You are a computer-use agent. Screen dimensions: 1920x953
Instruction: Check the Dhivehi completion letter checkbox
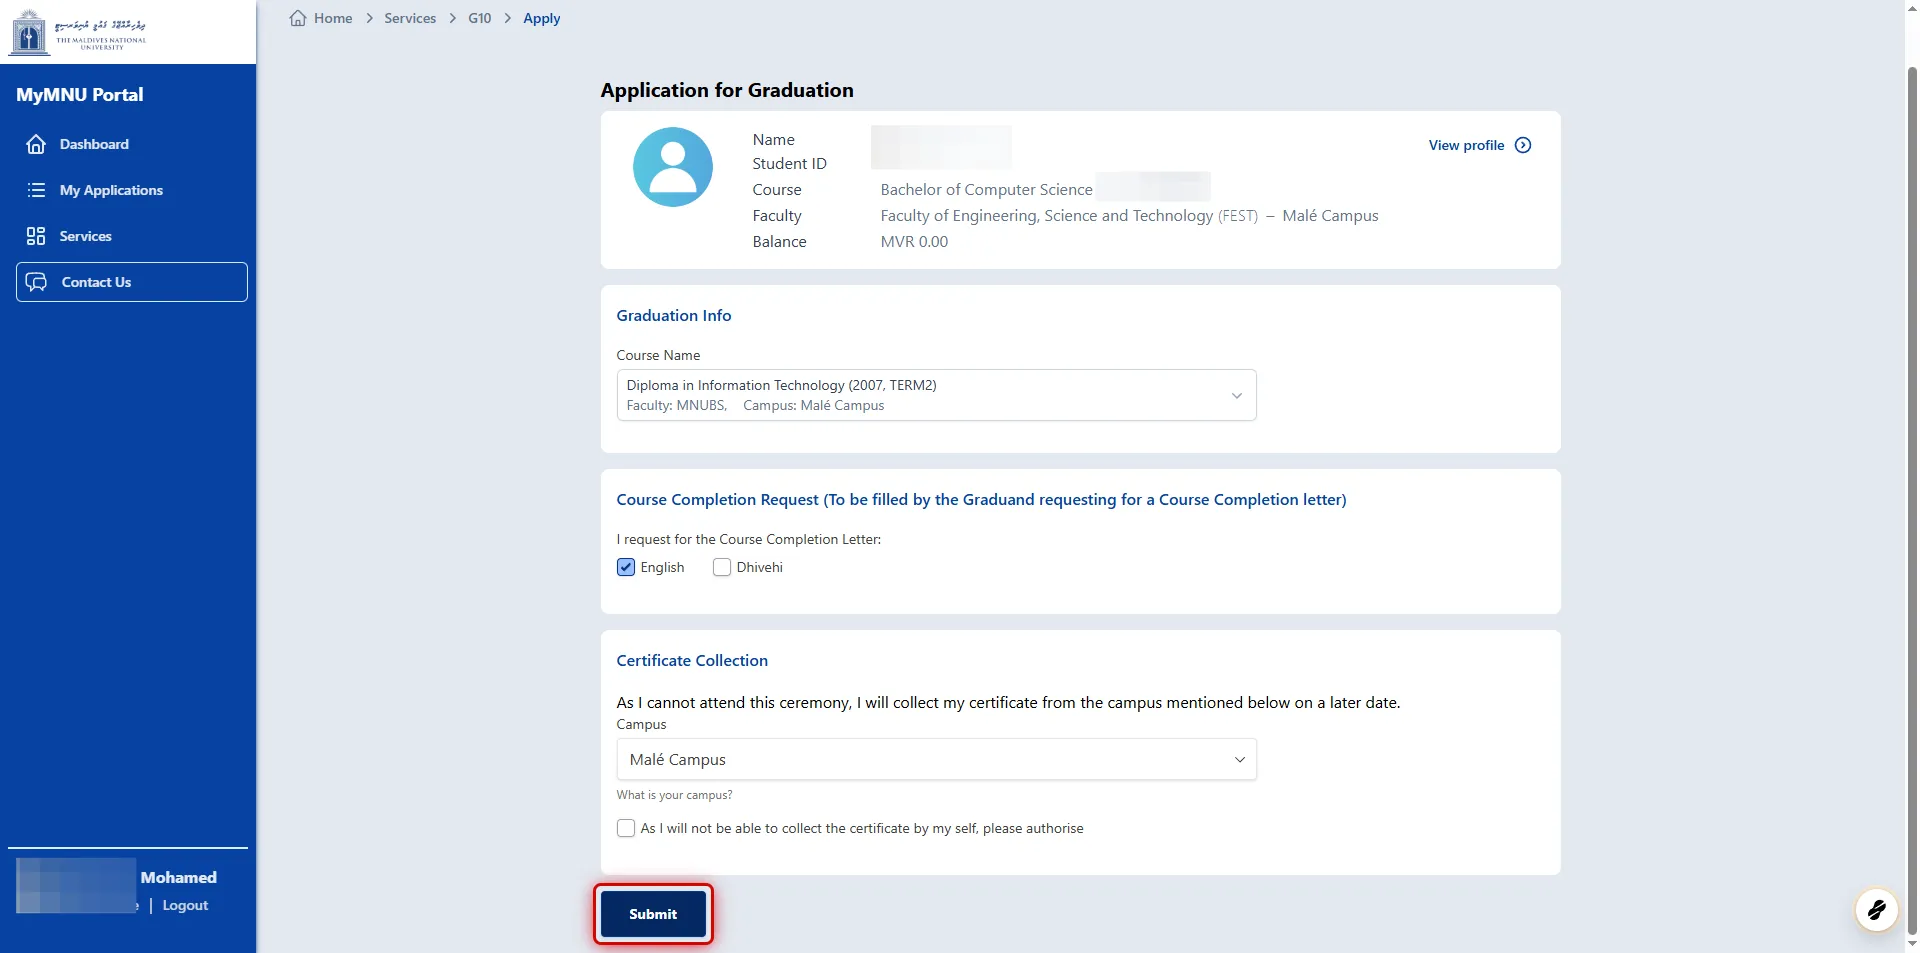tap(722, 567)
